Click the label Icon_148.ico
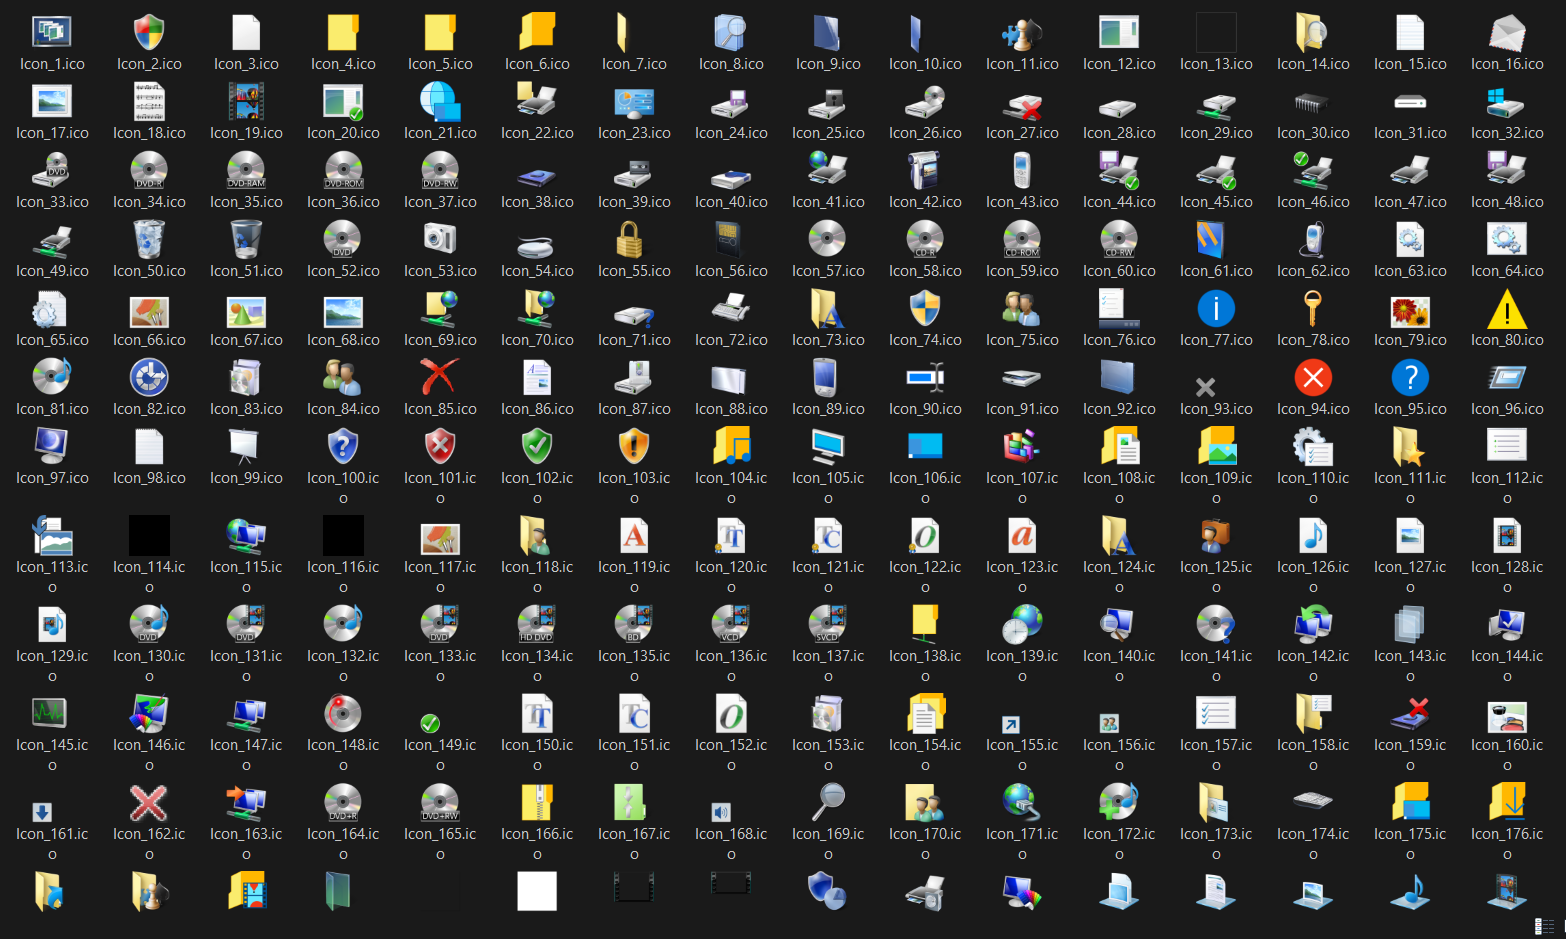 click(x=343, y=754)
